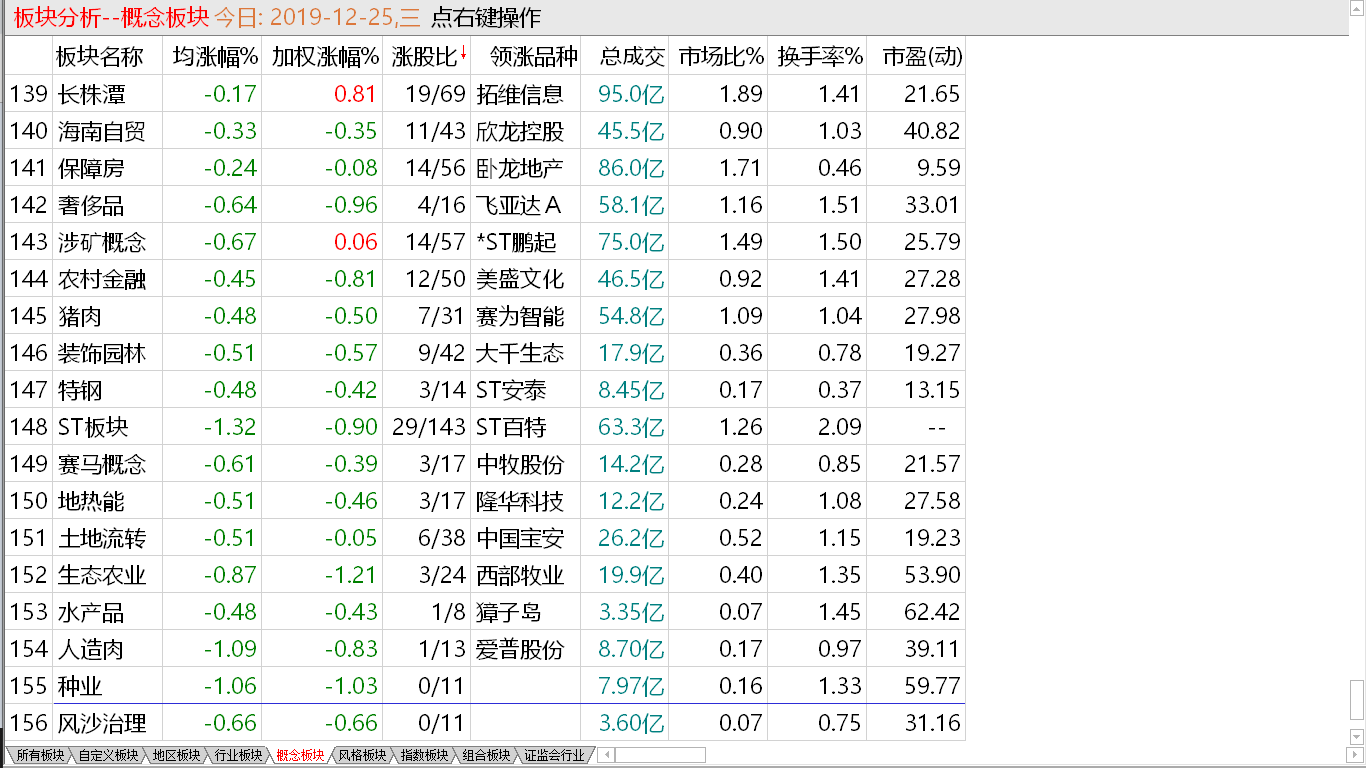Click the horizontal scrollbar left arrow
The image size is (1366, 768).
(x=607, y=755)
